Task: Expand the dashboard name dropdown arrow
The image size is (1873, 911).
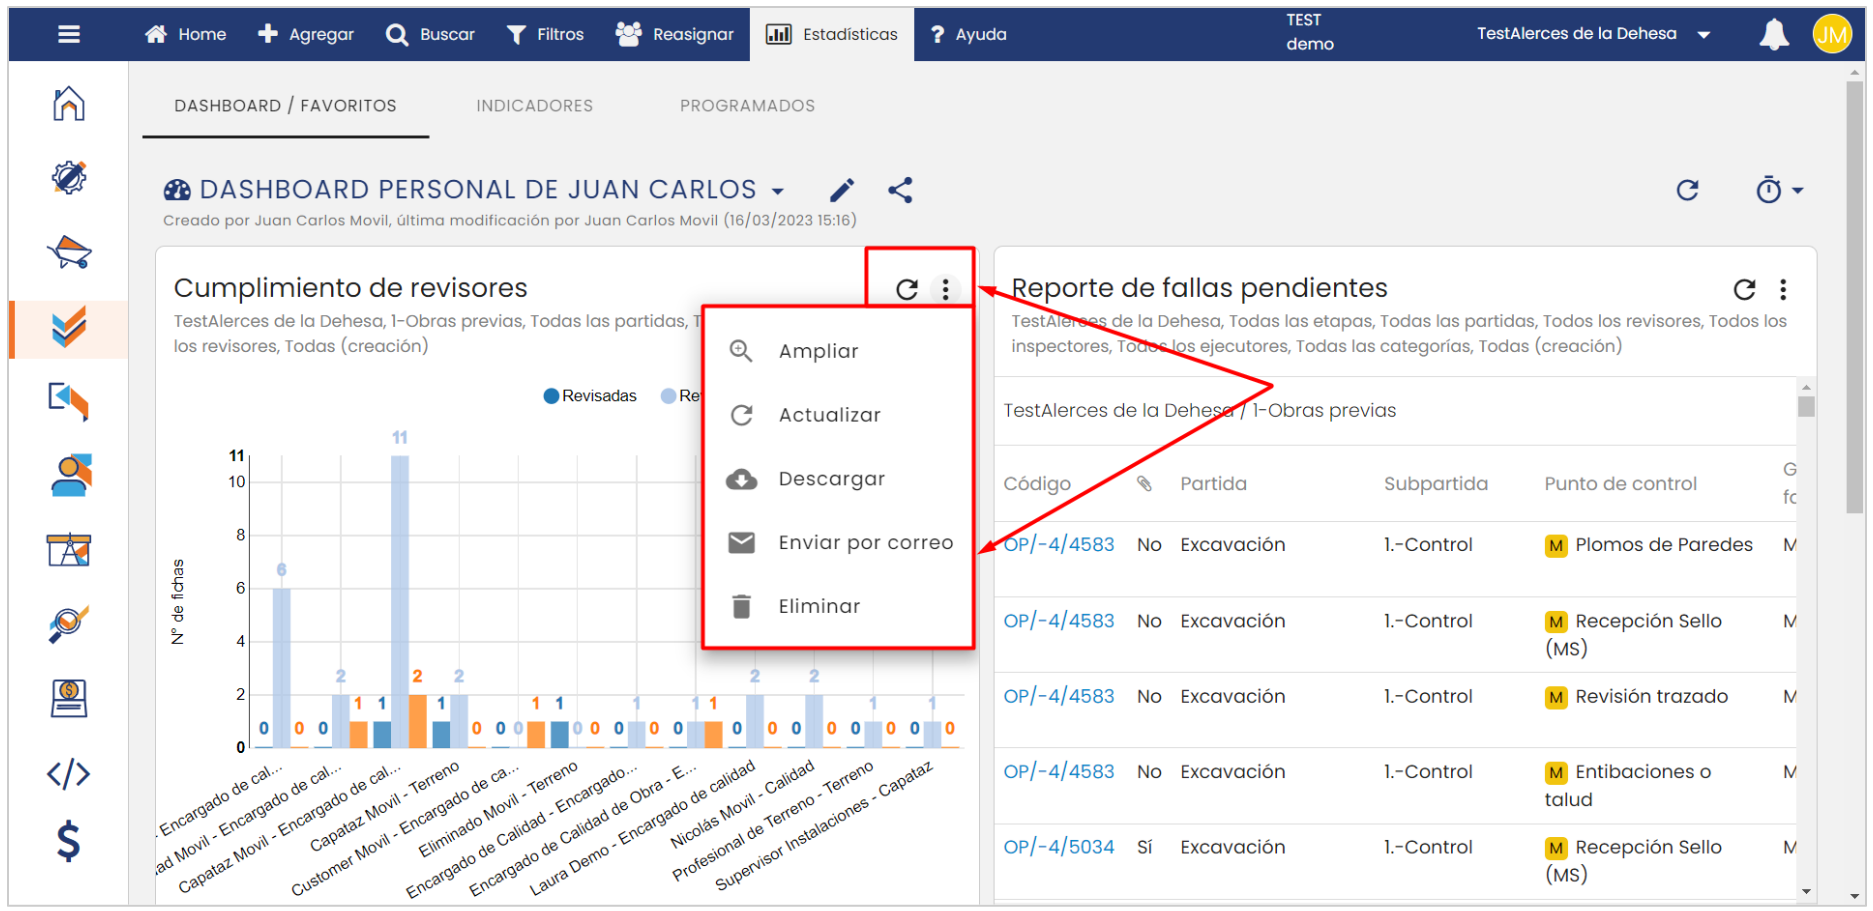Action: point(778,191)
